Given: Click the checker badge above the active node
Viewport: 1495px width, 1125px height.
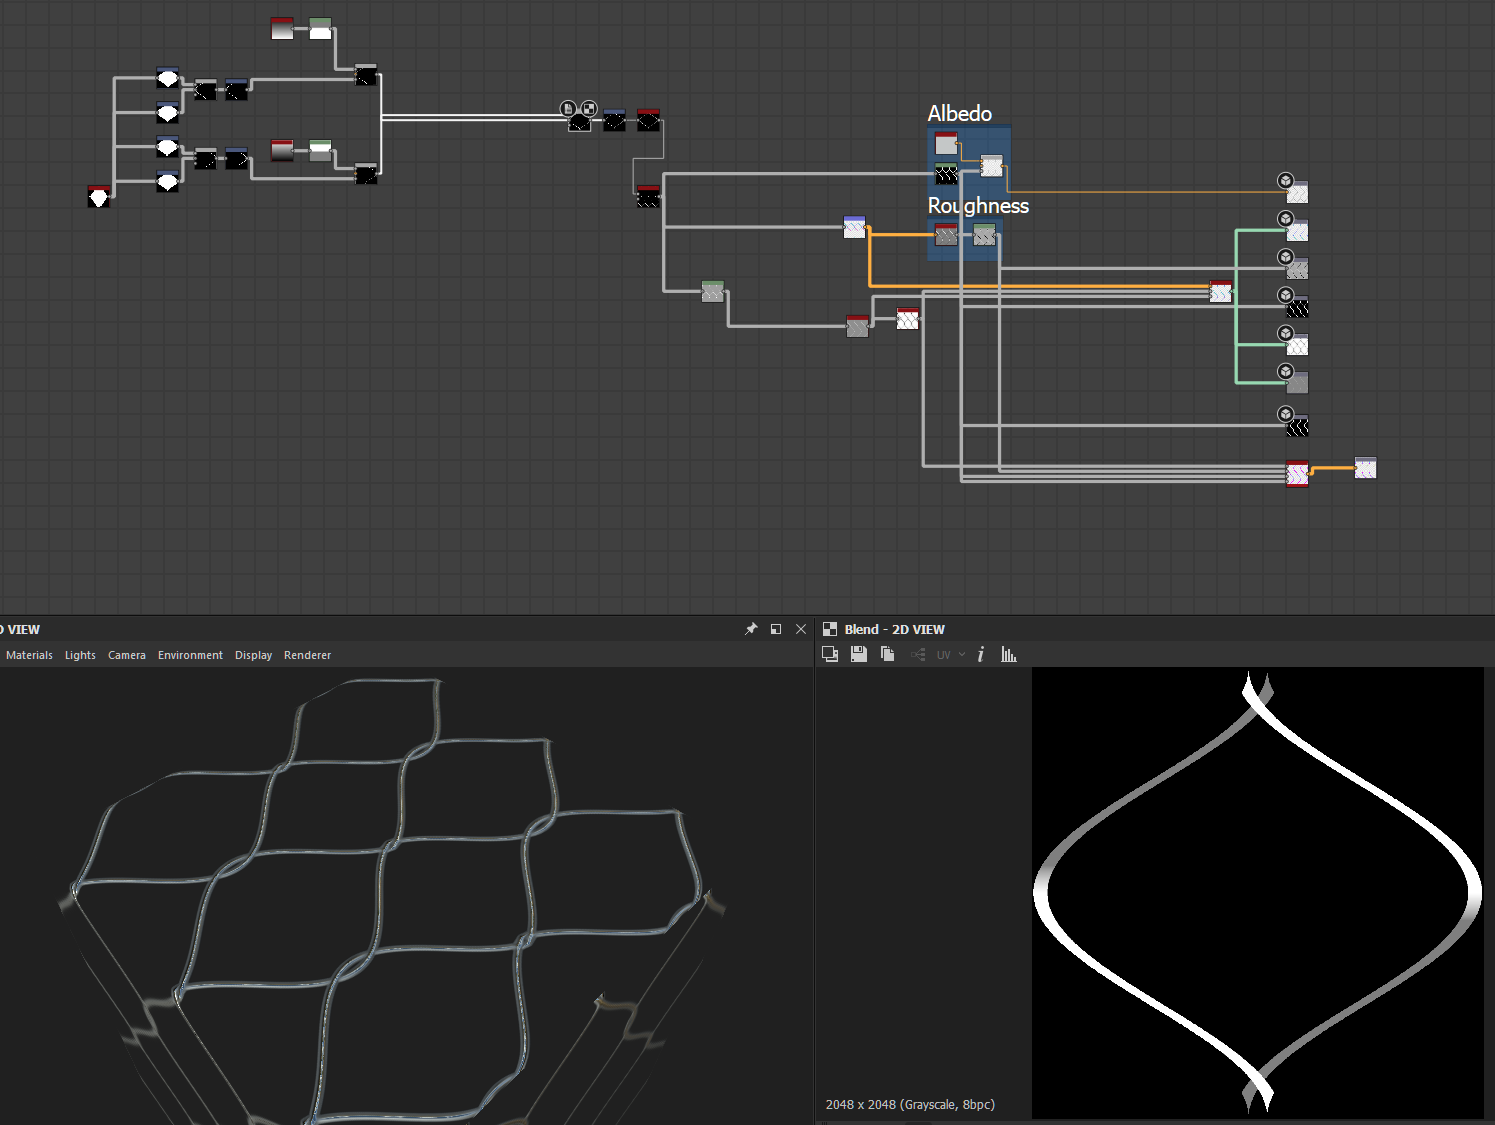Looking at the screenshot, I should click(589, 108).
